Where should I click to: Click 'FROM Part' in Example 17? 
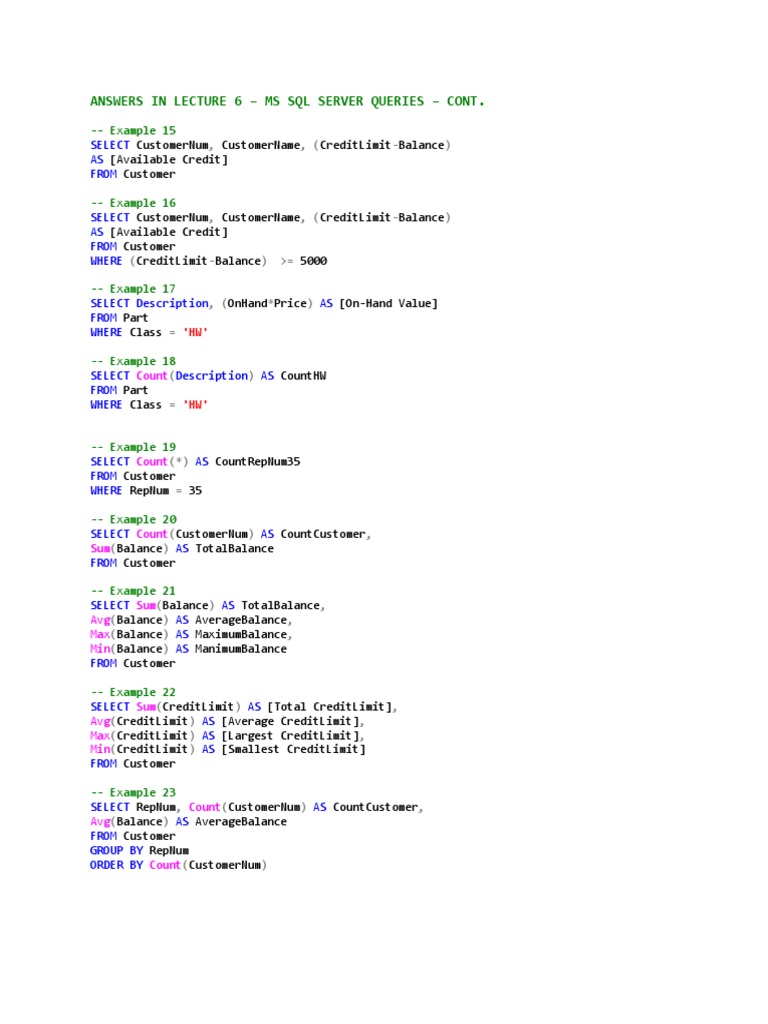point(120,318)
